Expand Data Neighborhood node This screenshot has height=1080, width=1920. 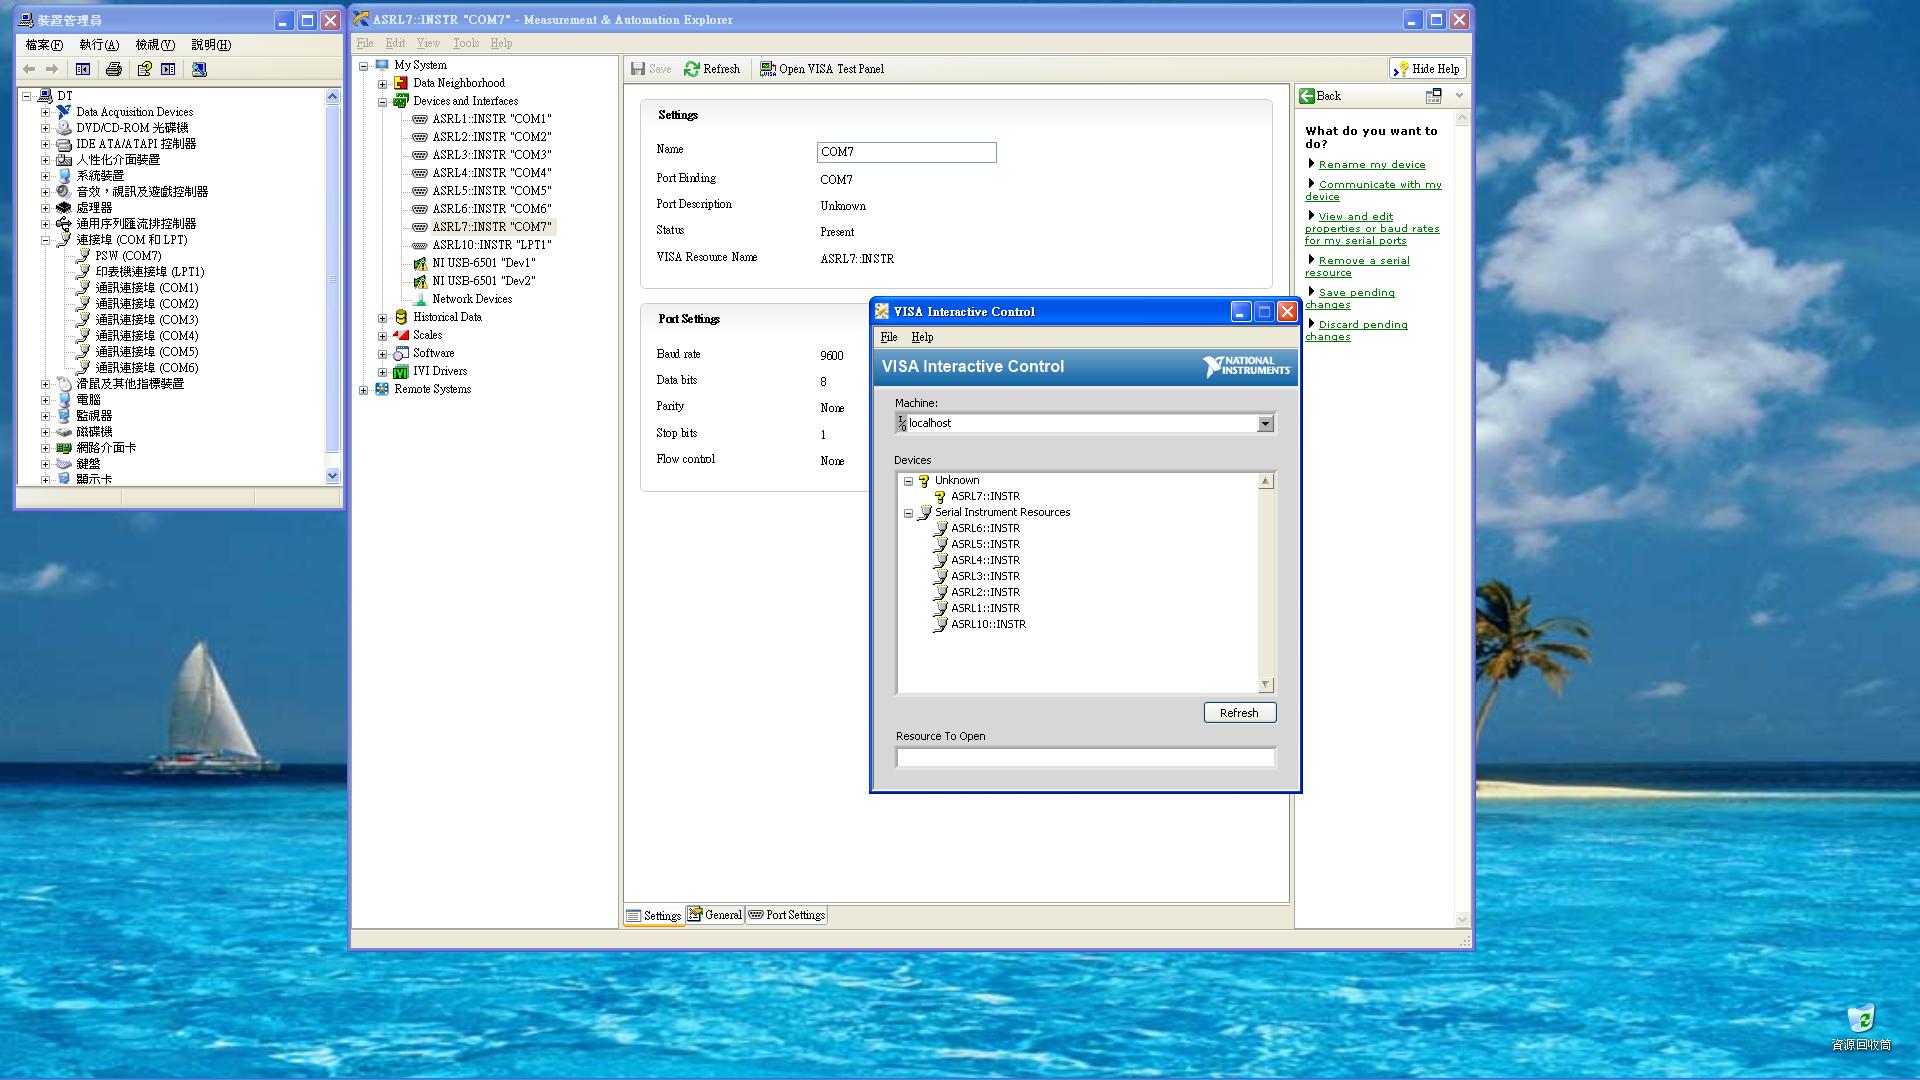382,84
